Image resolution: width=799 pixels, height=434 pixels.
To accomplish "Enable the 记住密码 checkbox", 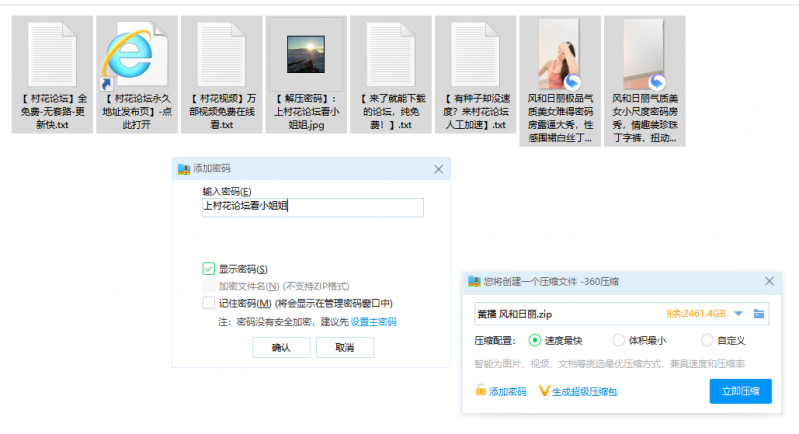I will 209,303.
